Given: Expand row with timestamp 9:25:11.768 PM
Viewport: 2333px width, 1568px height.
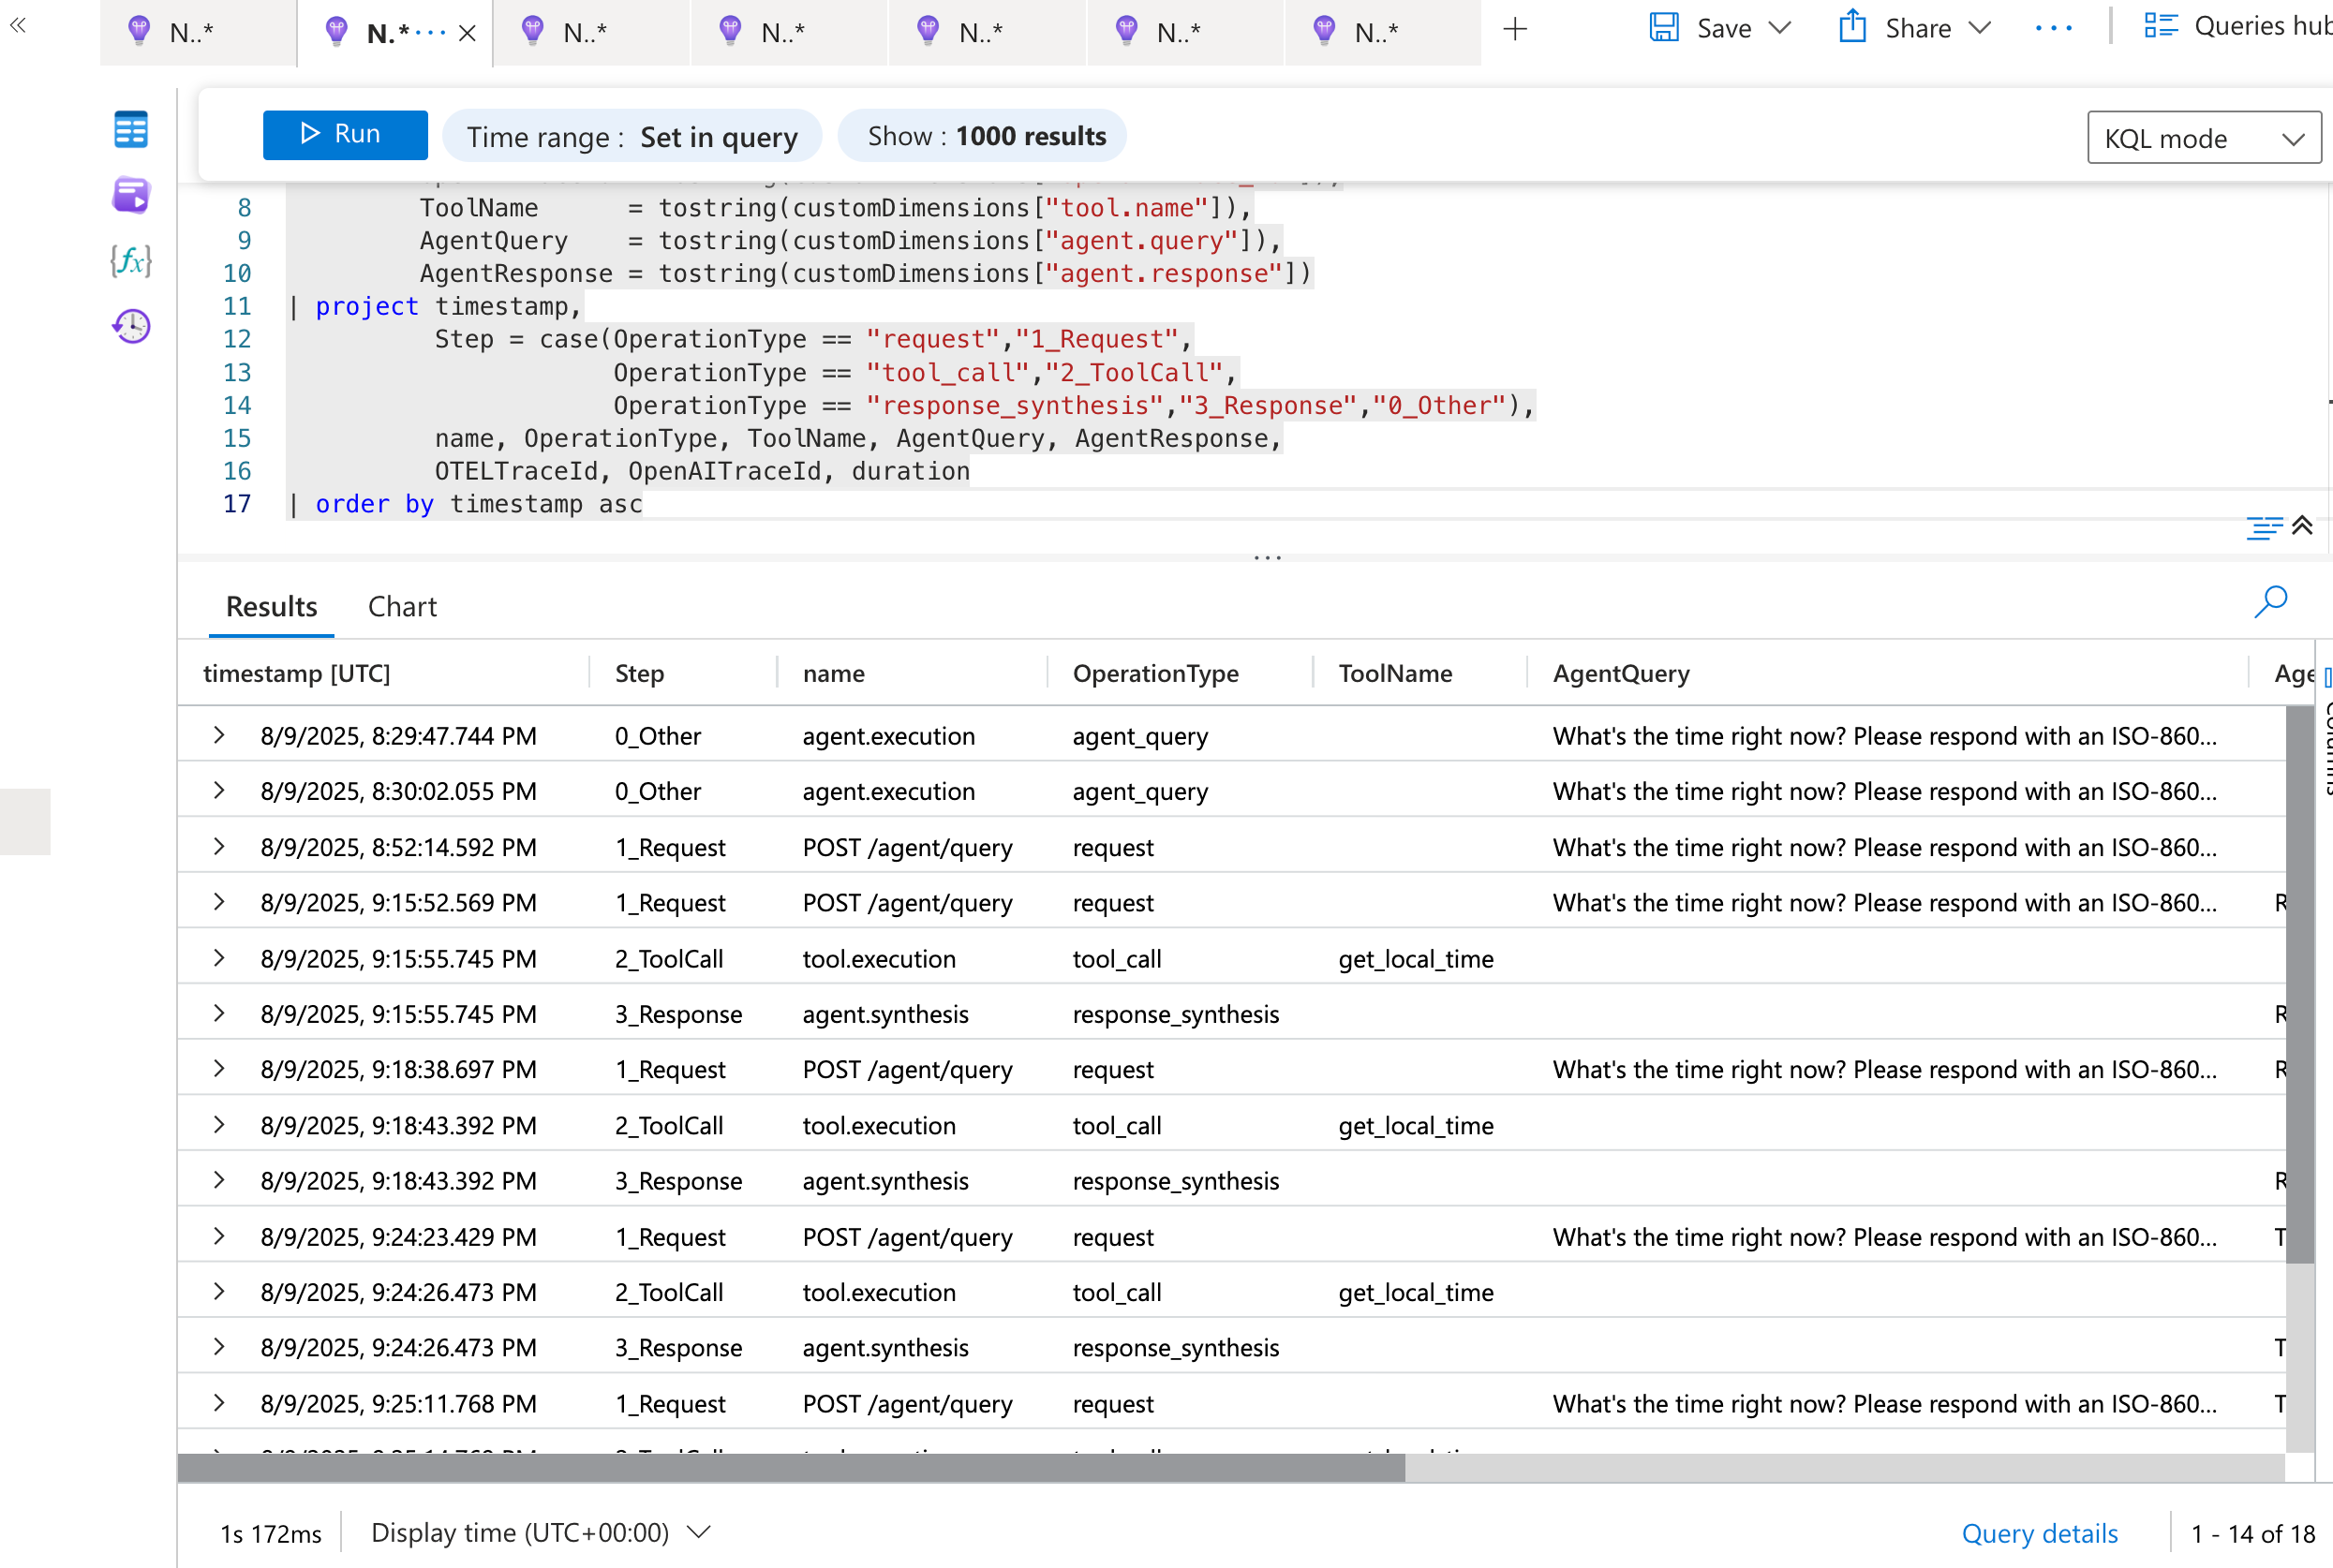Looking at the screenshot, I should (x=219, y=1403).
